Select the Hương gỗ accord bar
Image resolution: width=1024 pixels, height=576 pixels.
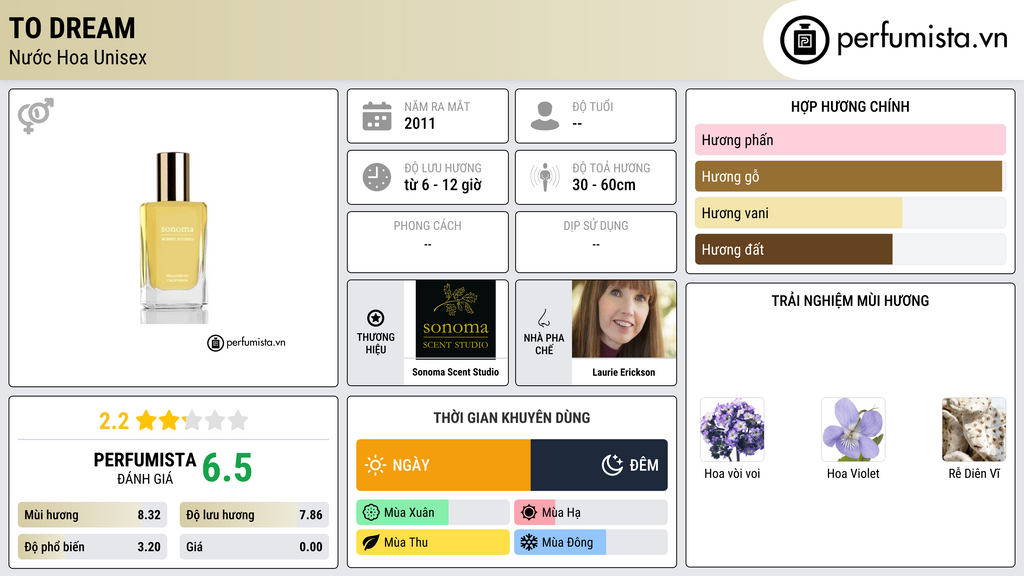(x=850, y=176)
